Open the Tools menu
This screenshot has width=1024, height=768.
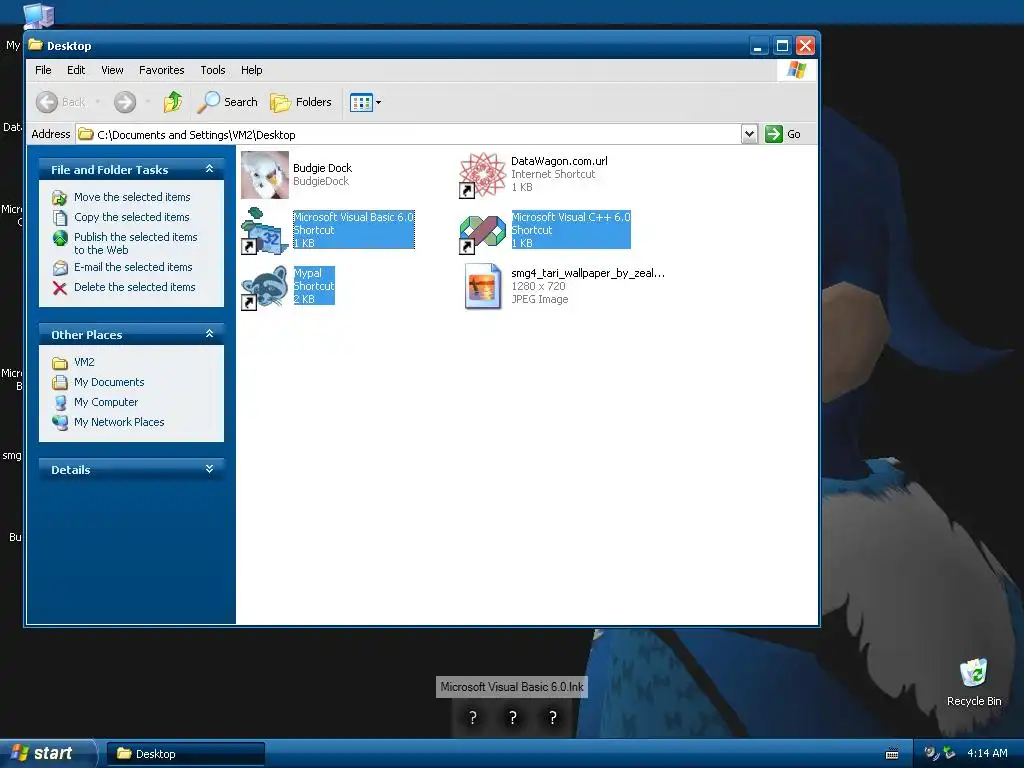point(213,70)
